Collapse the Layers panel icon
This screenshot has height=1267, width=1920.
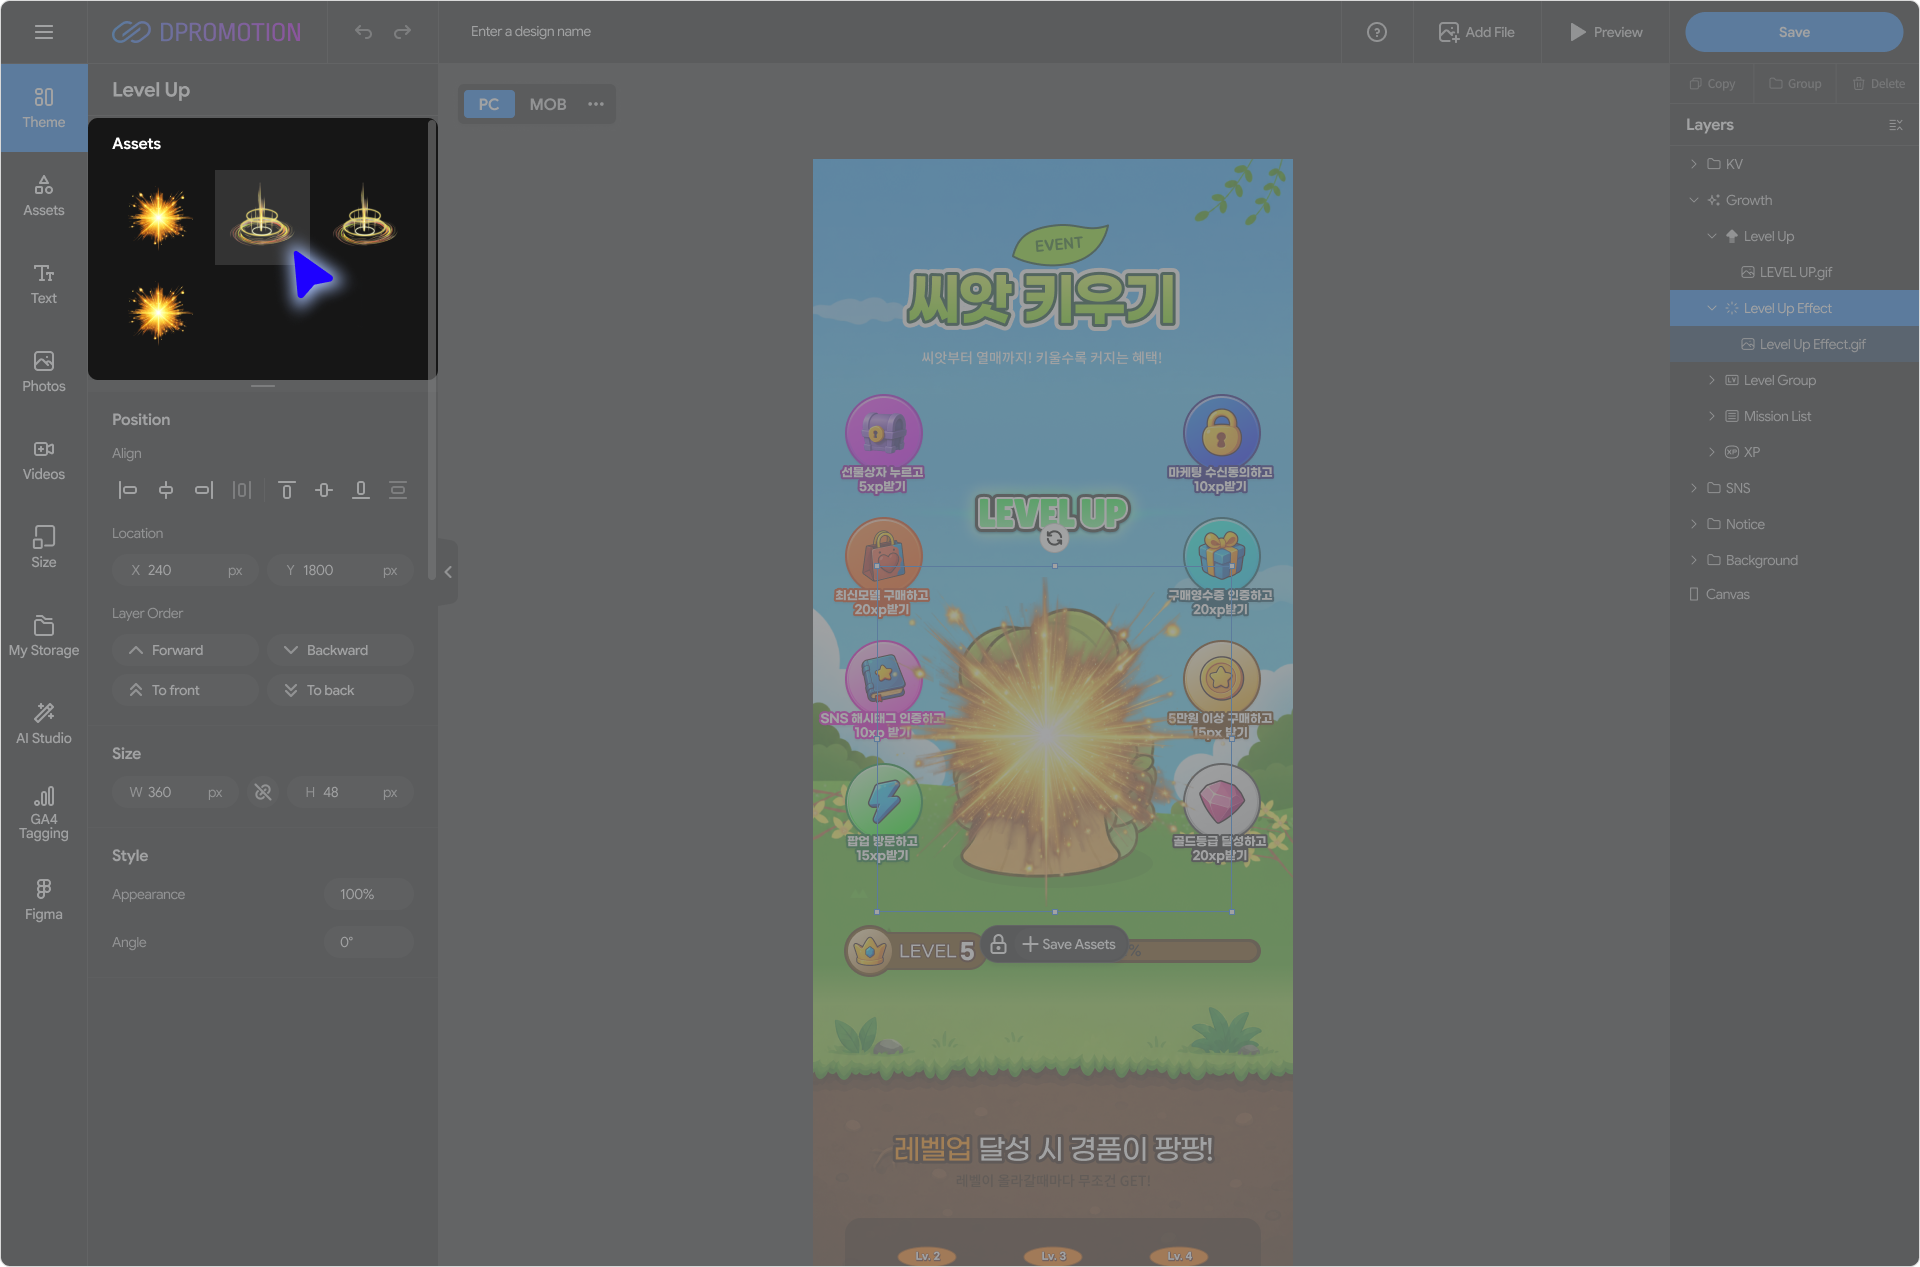coord(1895,125)
